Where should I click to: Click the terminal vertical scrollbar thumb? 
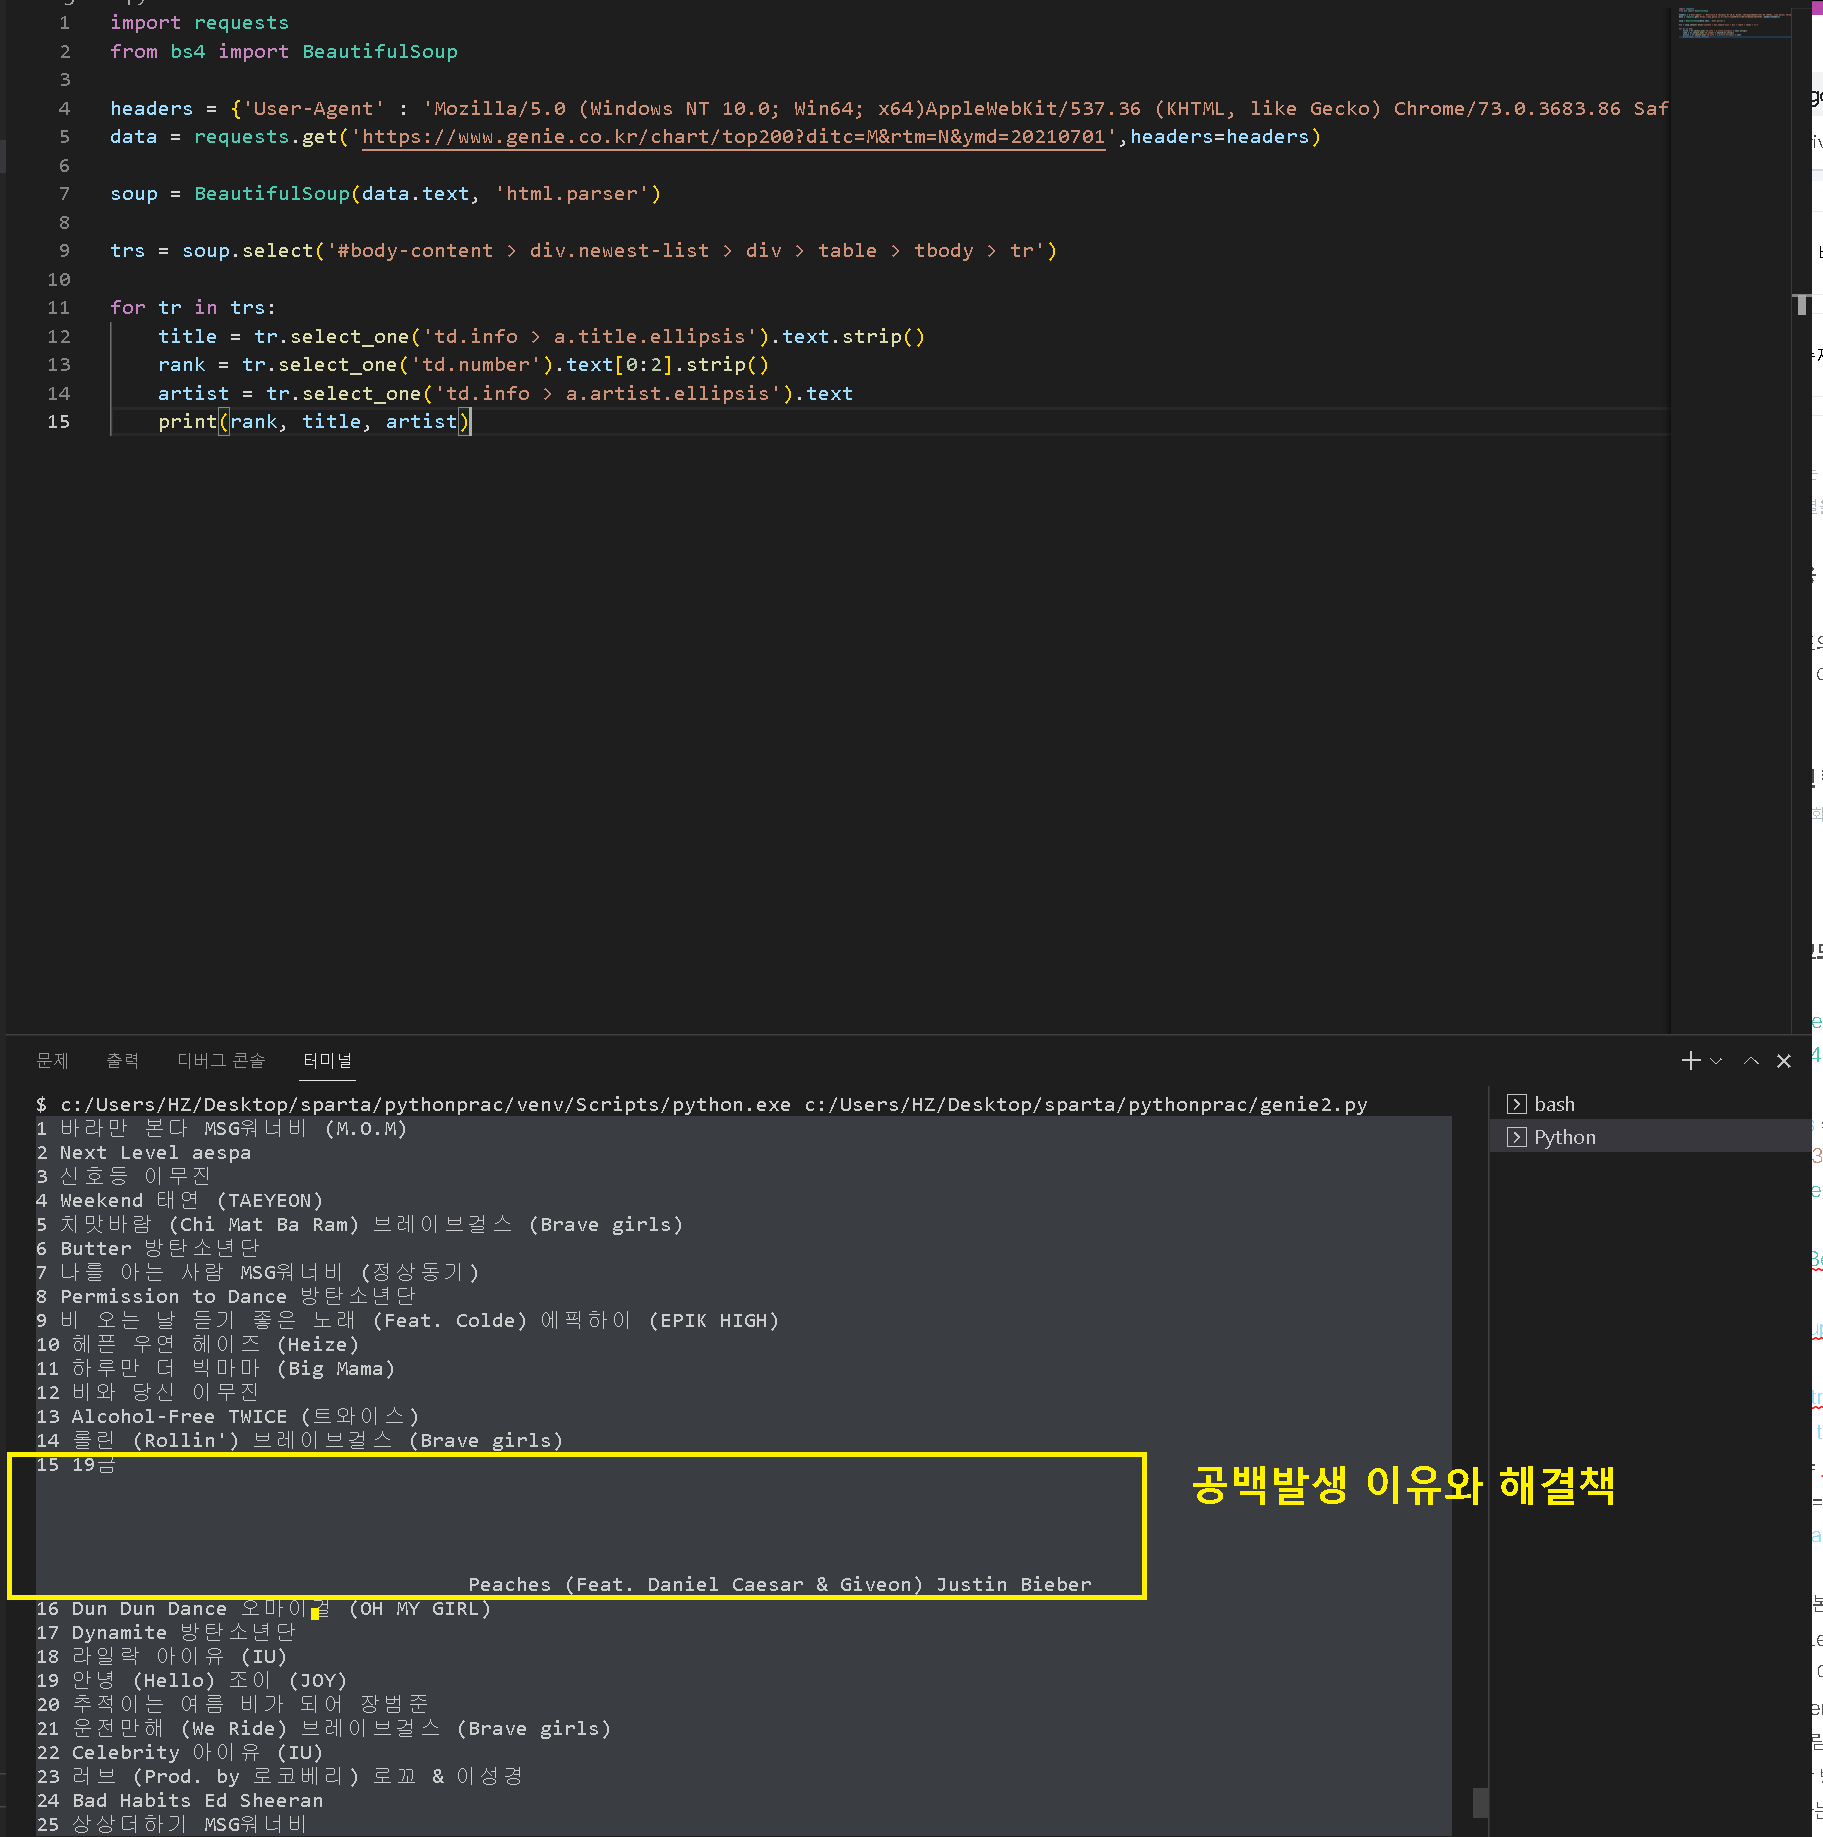coord(1480,1802)
